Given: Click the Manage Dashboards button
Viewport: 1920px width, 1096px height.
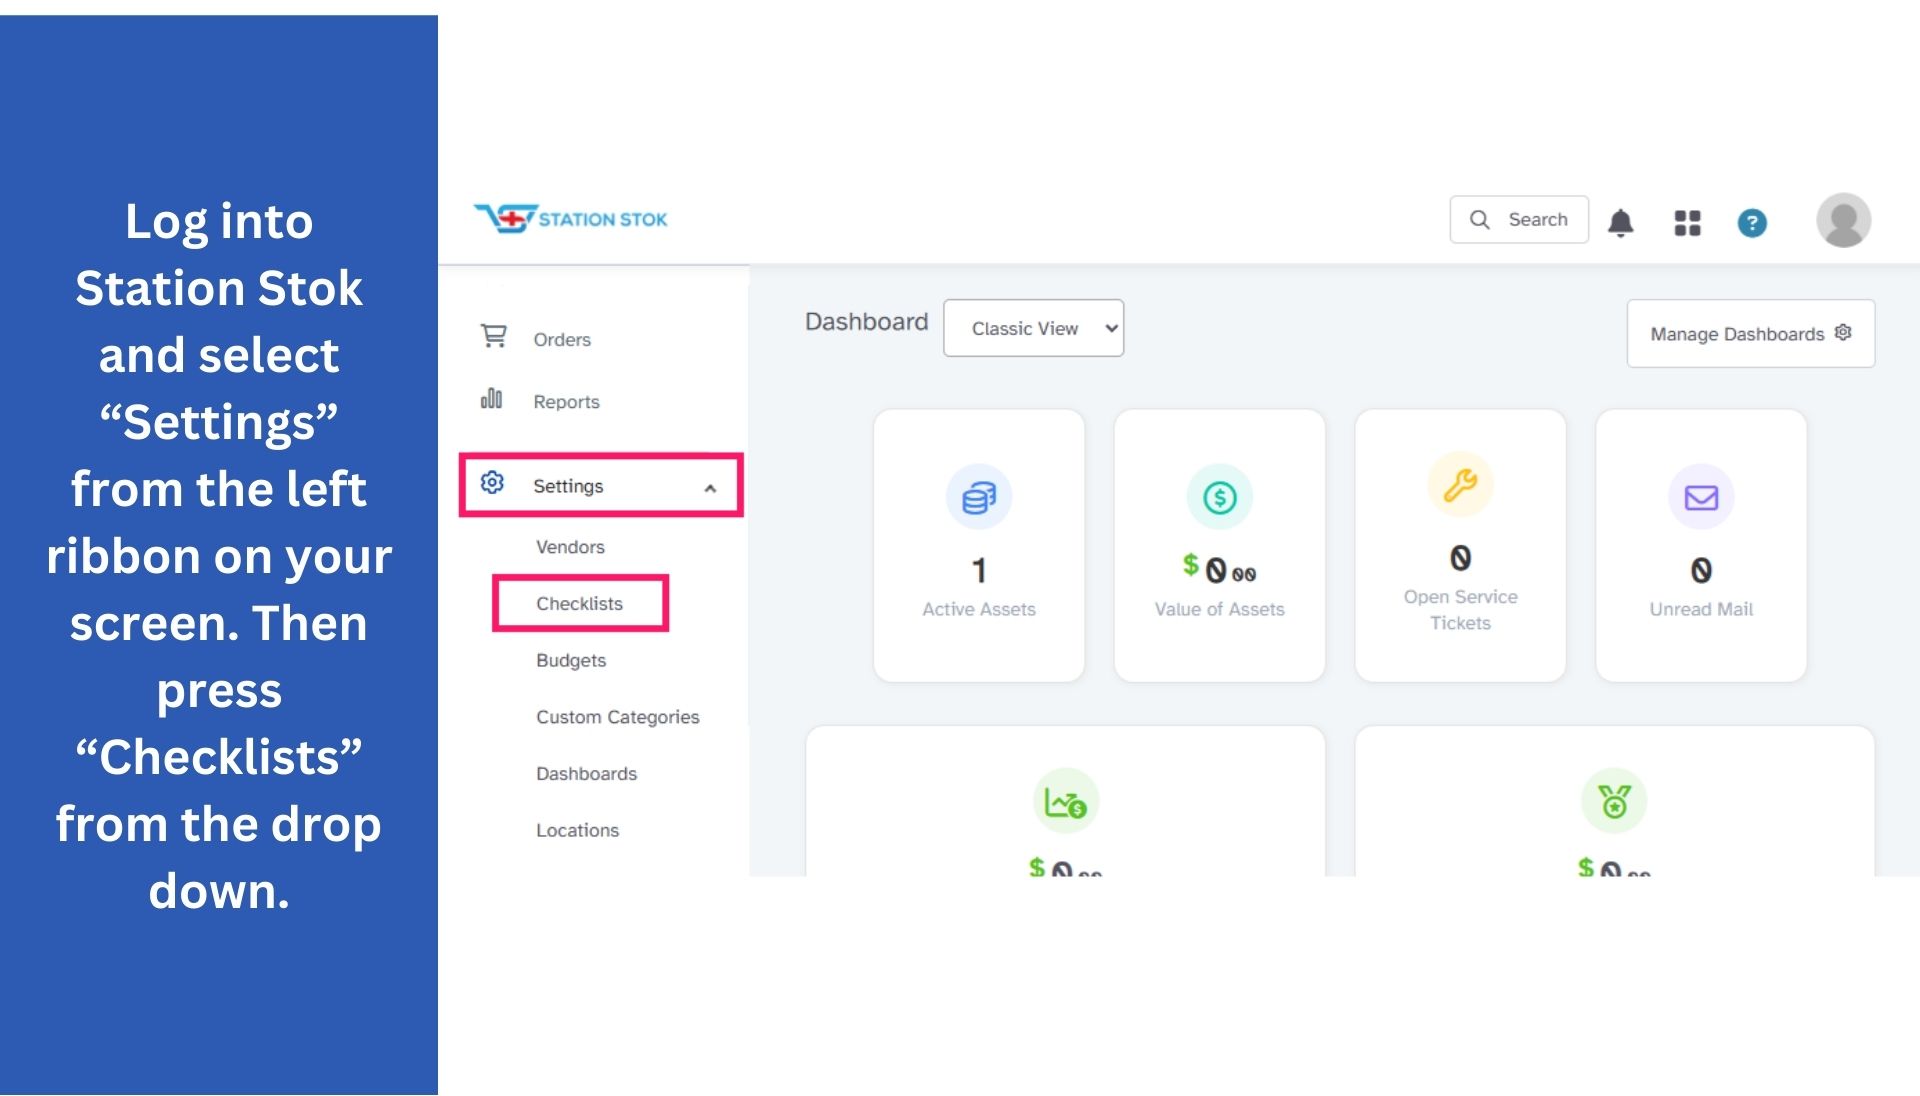Looking at the screenshot, I should click(1750, 333).
